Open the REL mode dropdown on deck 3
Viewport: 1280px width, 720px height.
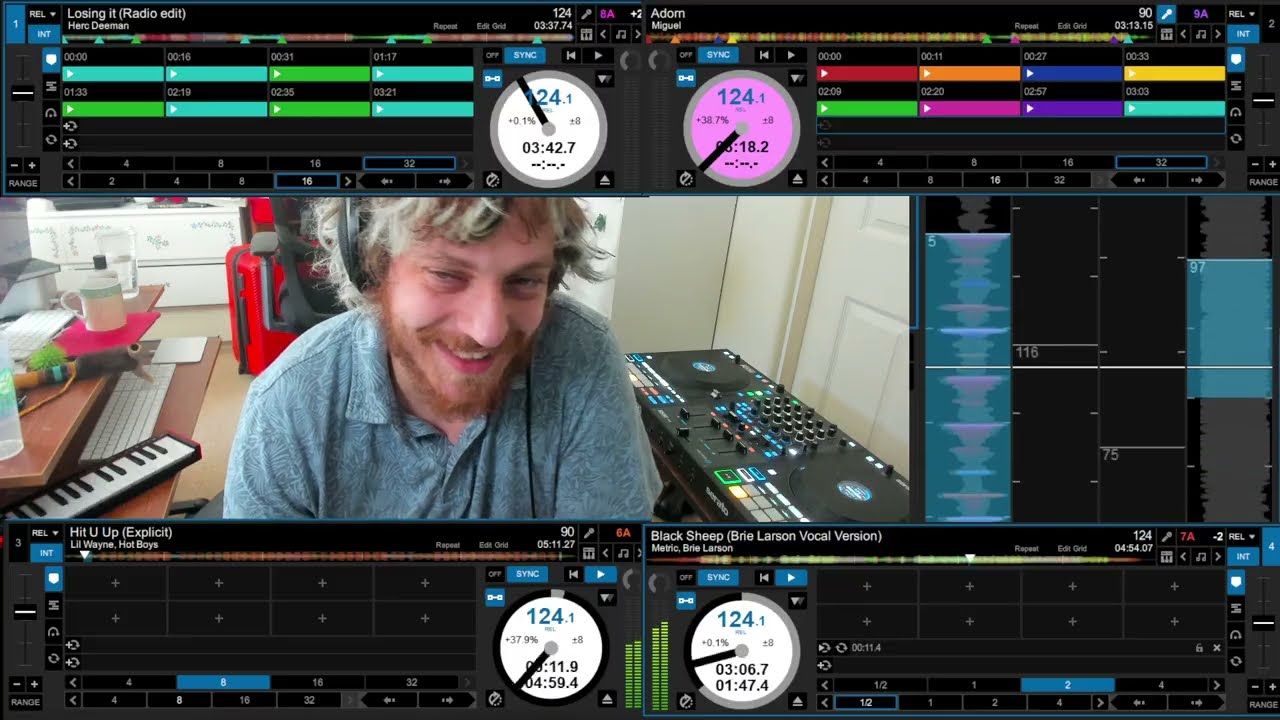click(44, 533)
